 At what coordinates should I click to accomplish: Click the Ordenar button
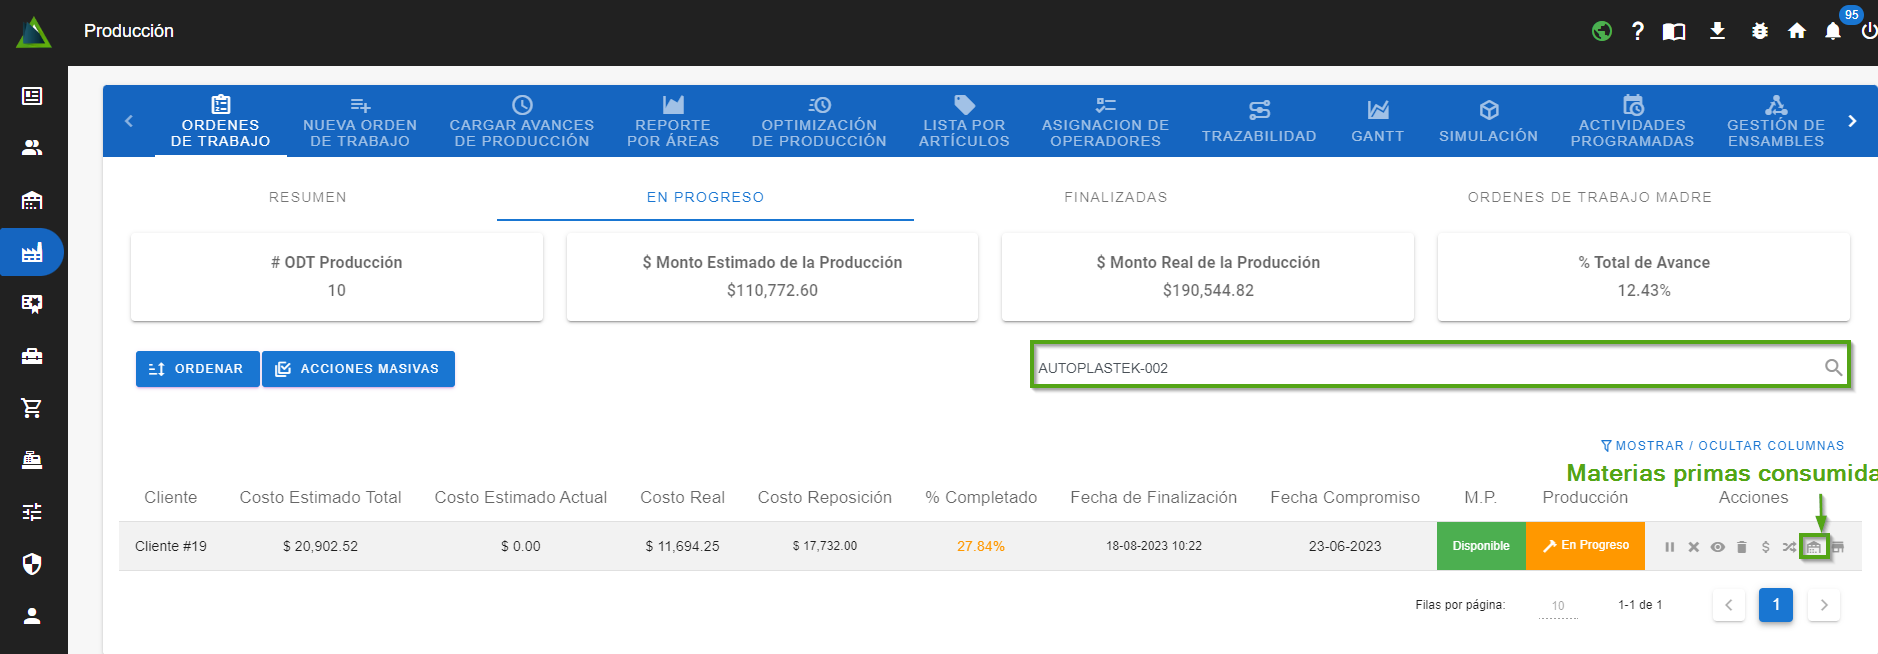[197, 369]
